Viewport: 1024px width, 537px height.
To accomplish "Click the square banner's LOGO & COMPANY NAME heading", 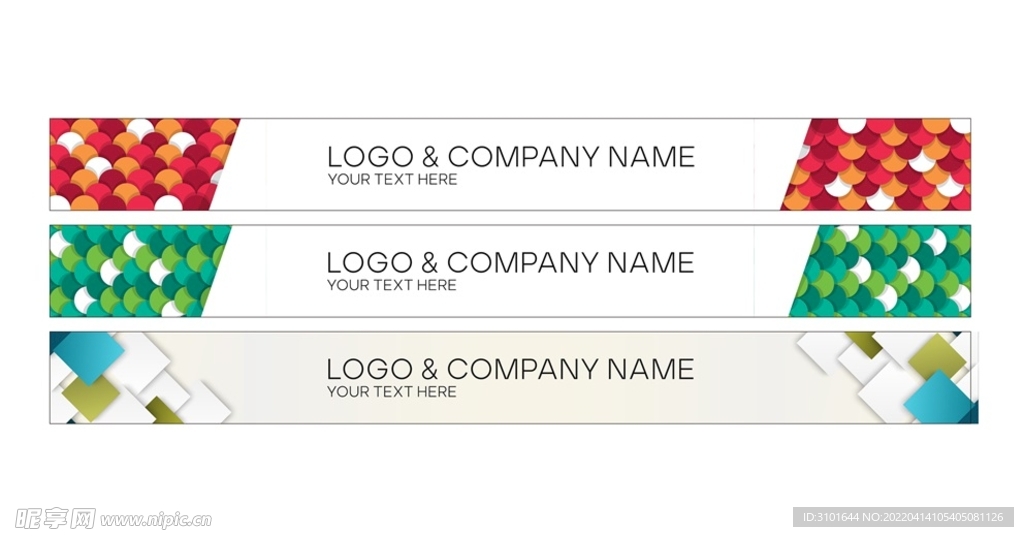I will tap(511, 370).
